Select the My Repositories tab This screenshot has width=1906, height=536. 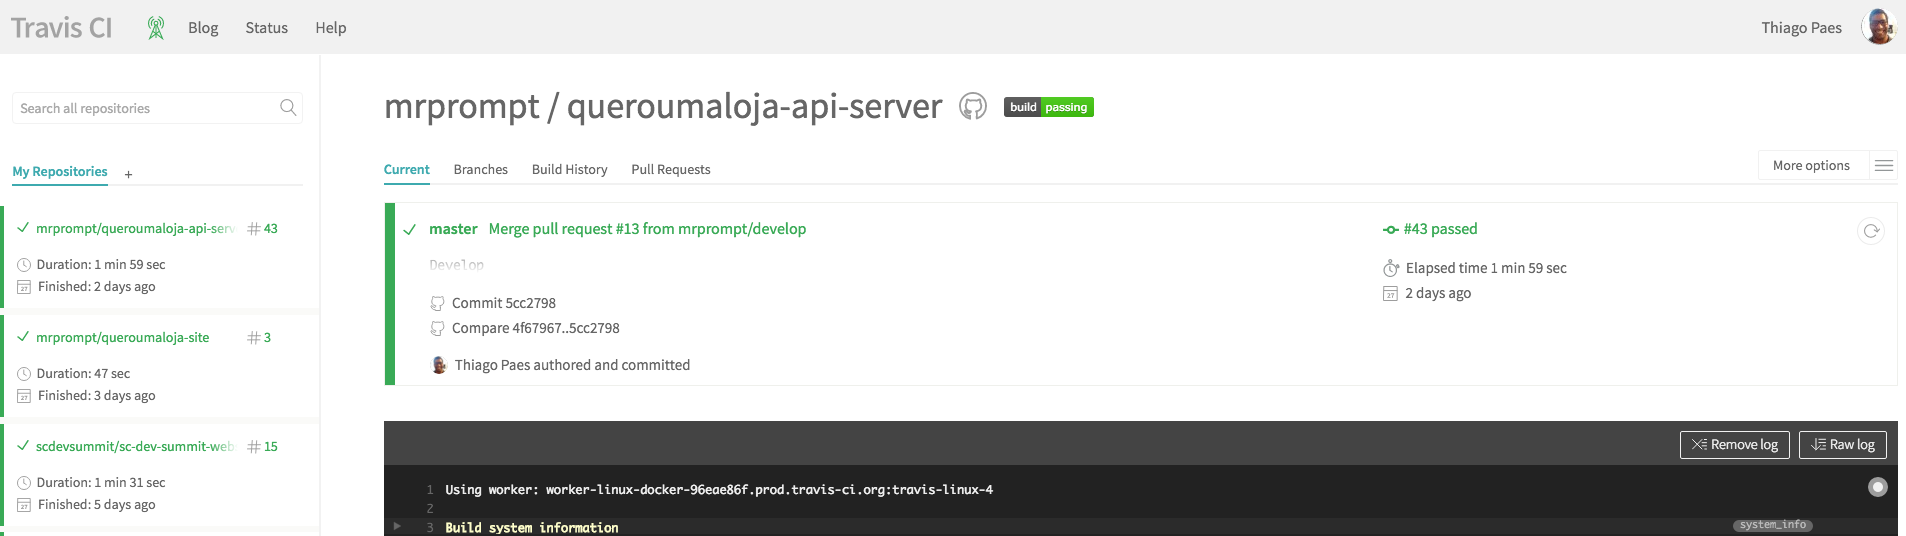[60, 171]
